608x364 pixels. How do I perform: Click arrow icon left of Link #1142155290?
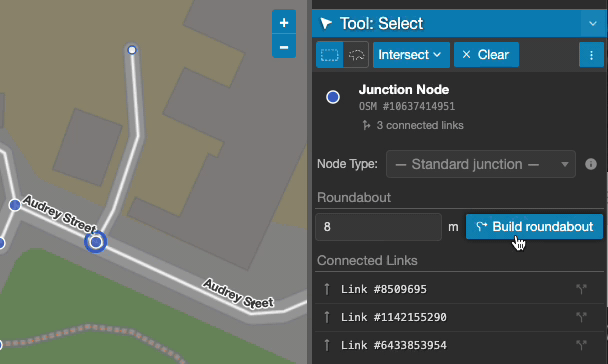click(327, 317)
